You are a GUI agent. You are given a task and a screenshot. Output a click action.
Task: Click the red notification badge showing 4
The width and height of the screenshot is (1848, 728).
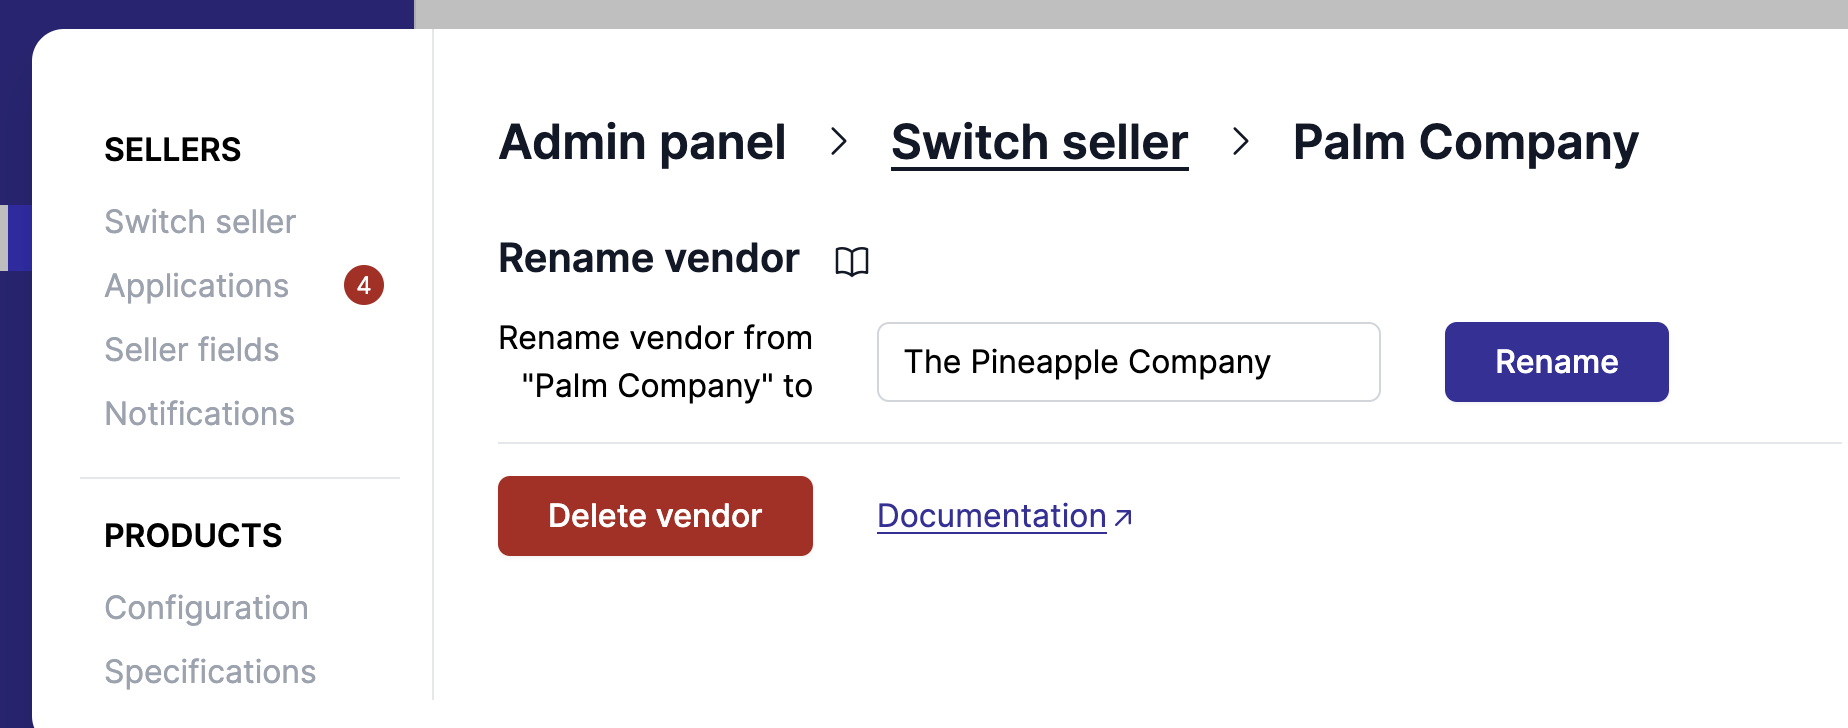click(364, 285)
